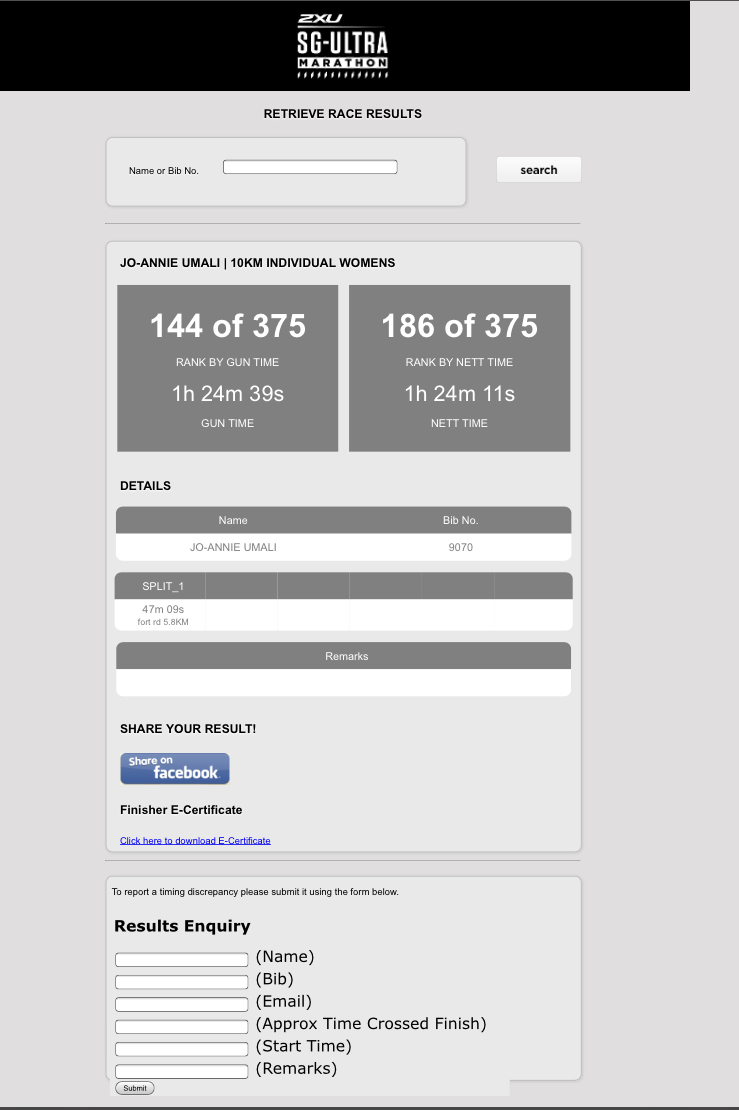This screenshot has width=739, height=1110.
Task: Click the 'Bib No.' column header
Action: [x=461, y=520]
